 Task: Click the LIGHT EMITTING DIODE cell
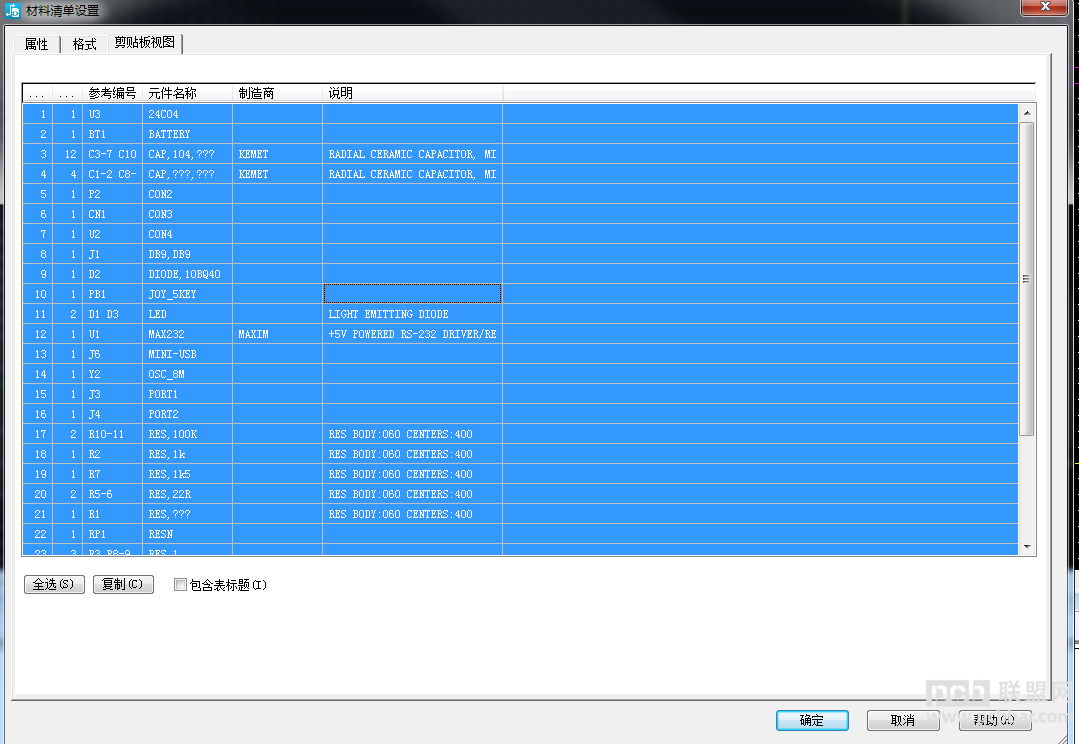point(412,314)
